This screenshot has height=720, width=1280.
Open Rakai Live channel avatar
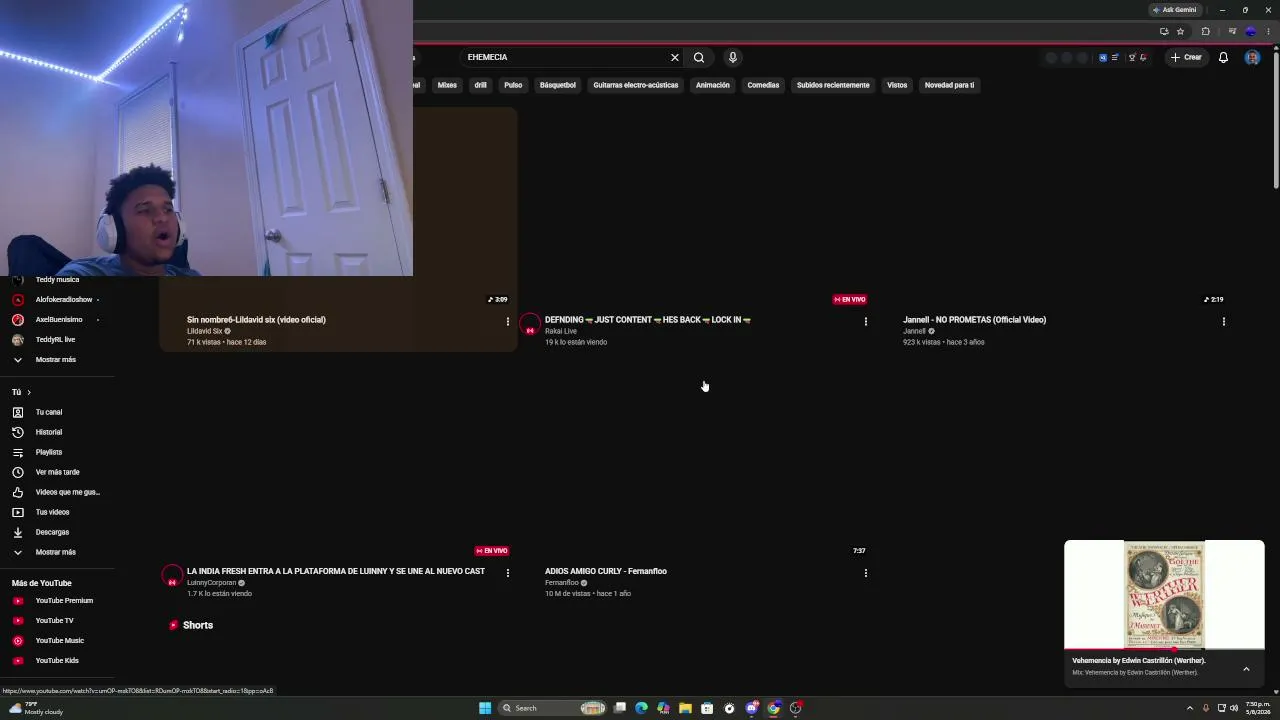[530, 325]
